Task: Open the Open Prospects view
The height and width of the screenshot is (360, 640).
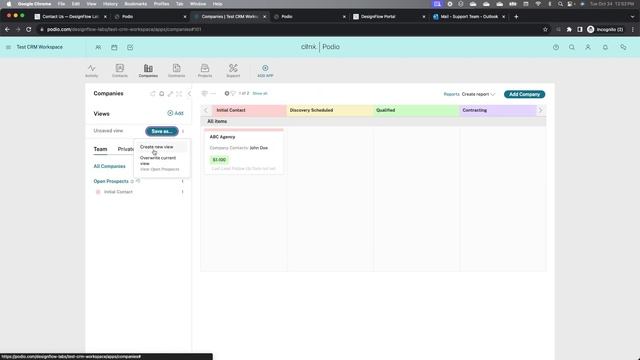Action: point(111,181)
